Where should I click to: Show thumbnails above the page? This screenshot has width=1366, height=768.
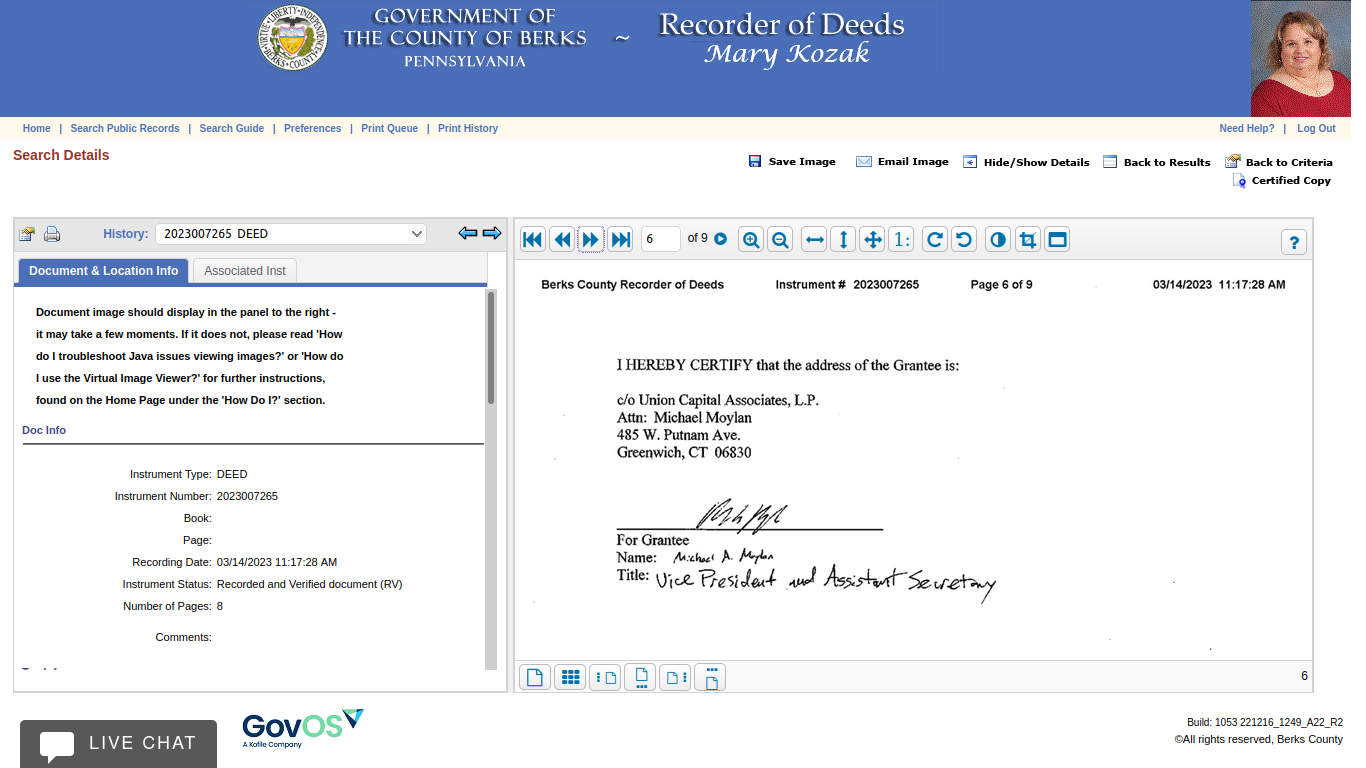coord(711,677)
